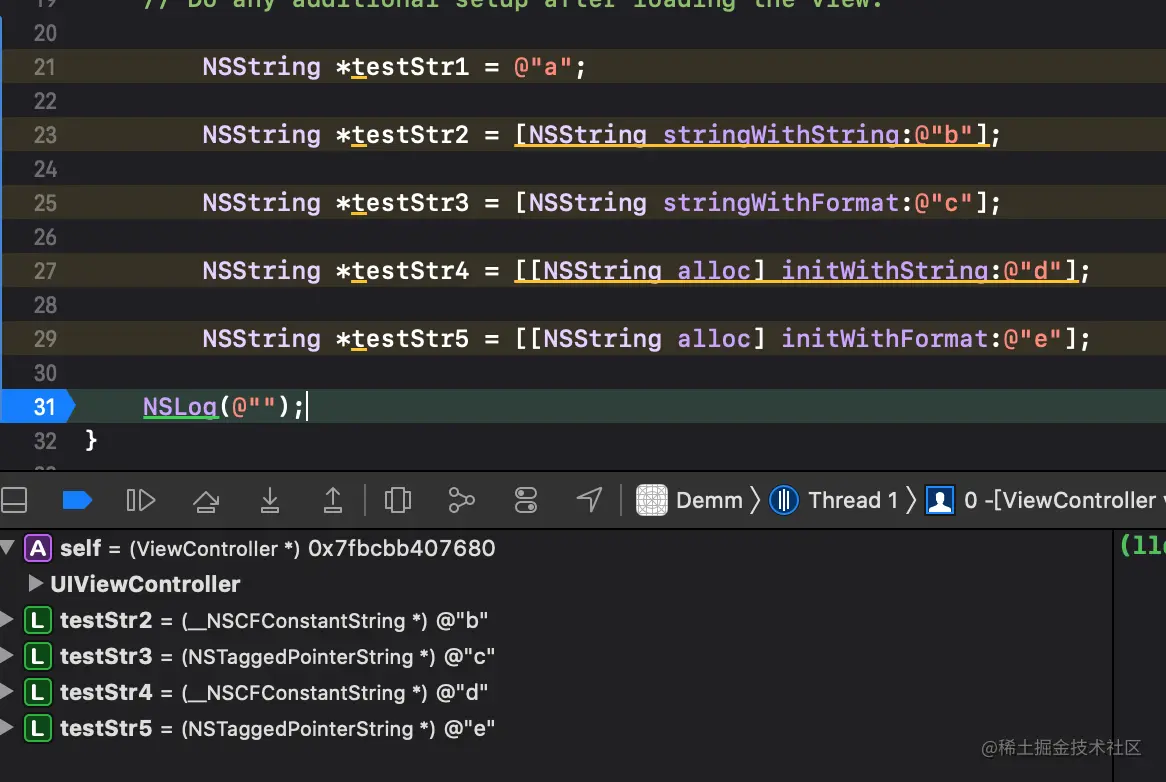The width and height of the screenshot is (1166, 782).
Task: Toggle the breakpoints activation button
Action: [77, 500]
